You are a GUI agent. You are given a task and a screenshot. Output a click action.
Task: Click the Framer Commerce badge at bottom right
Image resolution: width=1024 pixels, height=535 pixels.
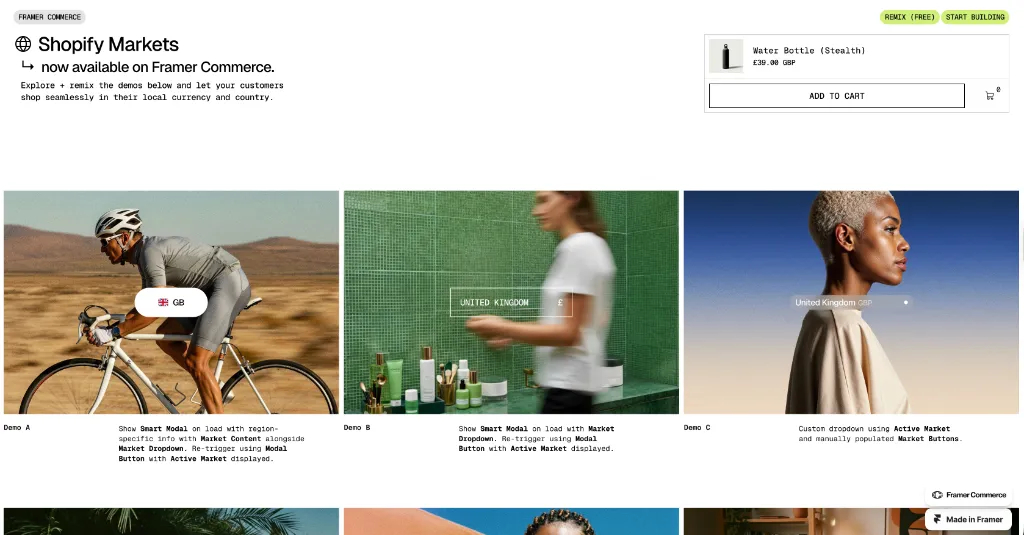click(968, 495)
